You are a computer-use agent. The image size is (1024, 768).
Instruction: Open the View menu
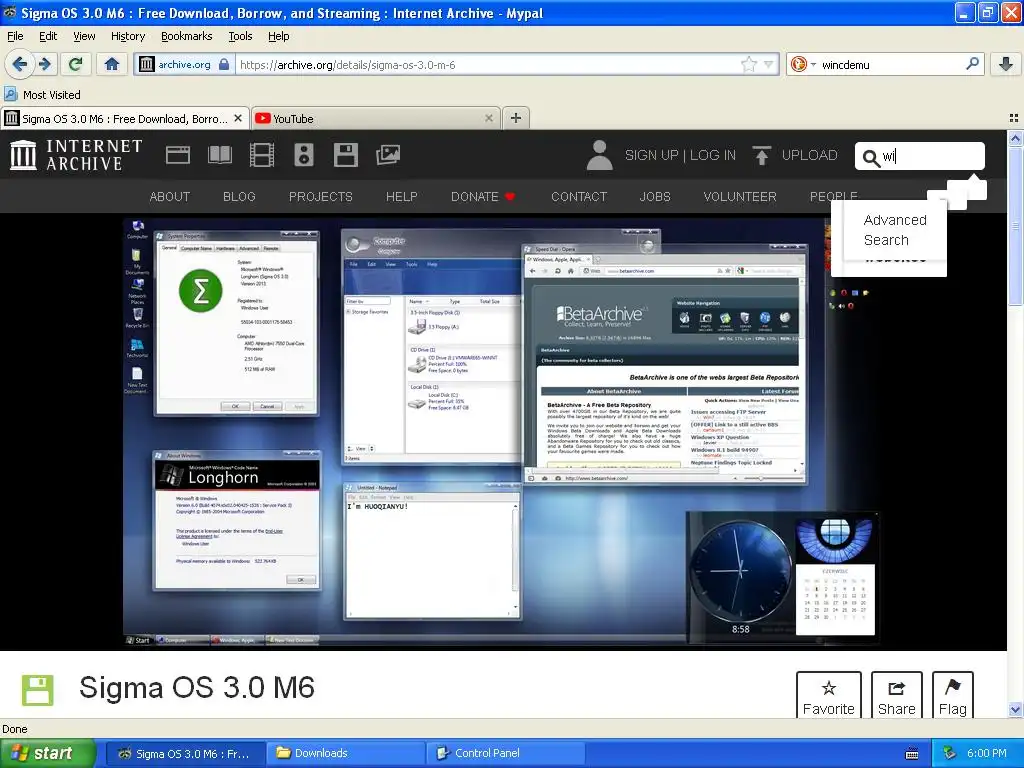pyautogui.click(x=84, y=36)
